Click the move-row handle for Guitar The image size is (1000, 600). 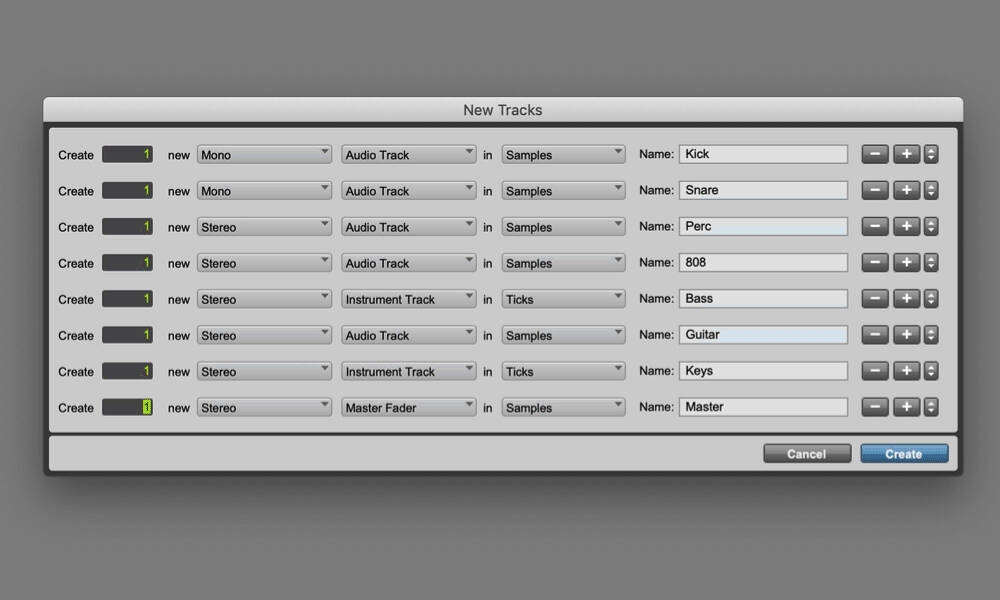click(x=931, y=335)
